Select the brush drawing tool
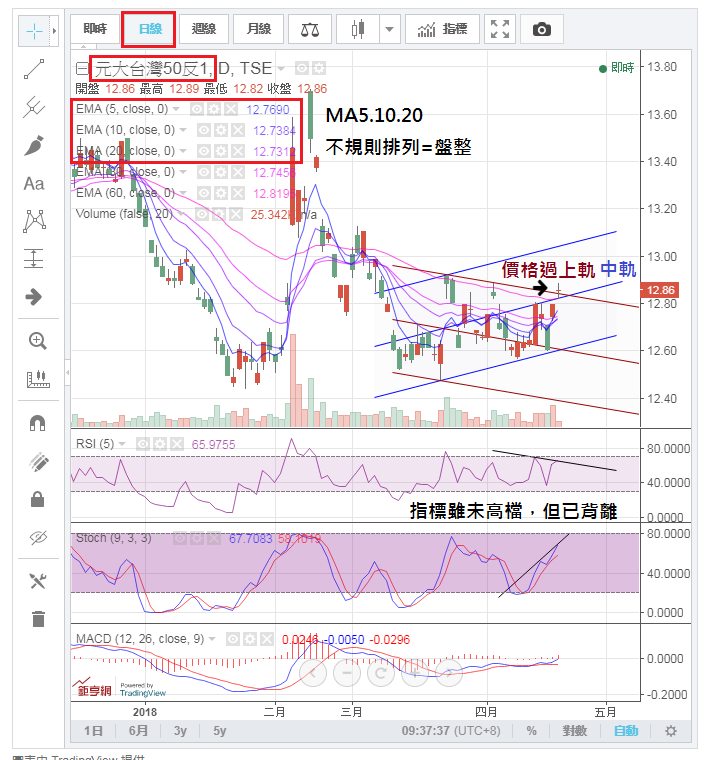The height and width of the screenshot is (760, 712). click(34, 145)
